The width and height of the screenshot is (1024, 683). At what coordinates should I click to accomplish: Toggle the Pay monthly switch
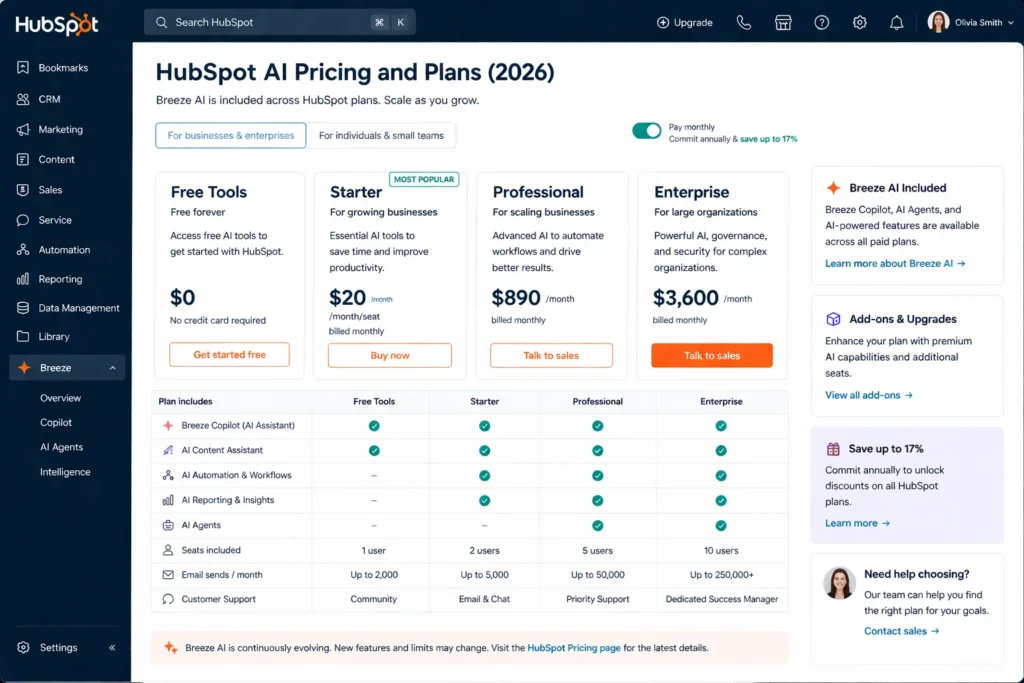coord(647,131)
